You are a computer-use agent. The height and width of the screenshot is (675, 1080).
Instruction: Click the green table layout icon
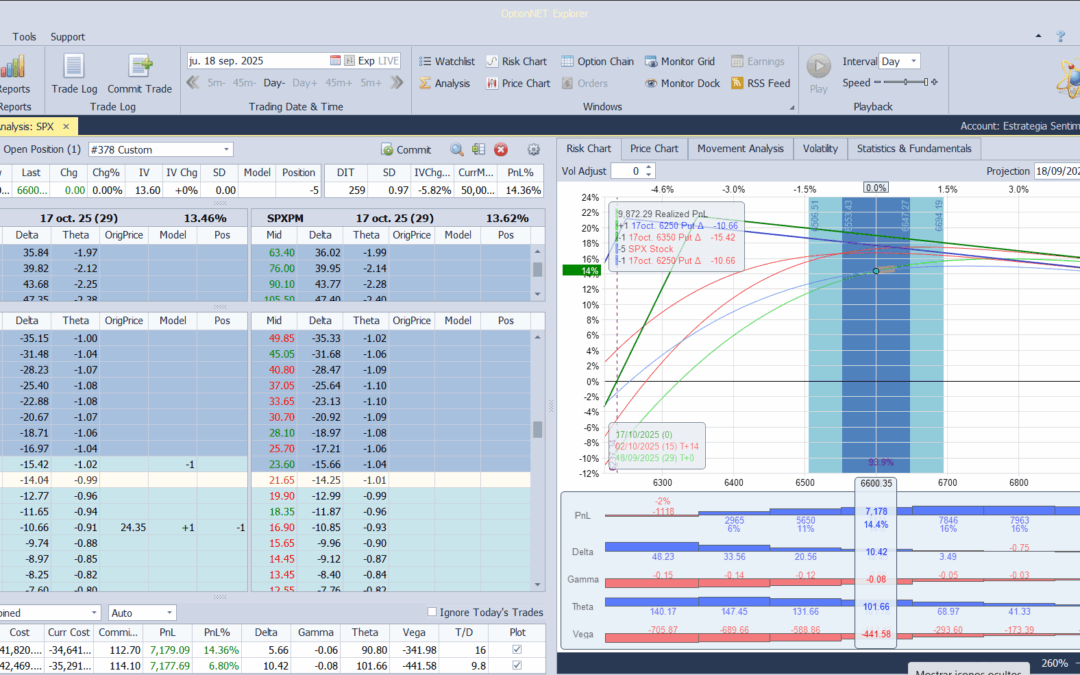(x=479, y=149)
